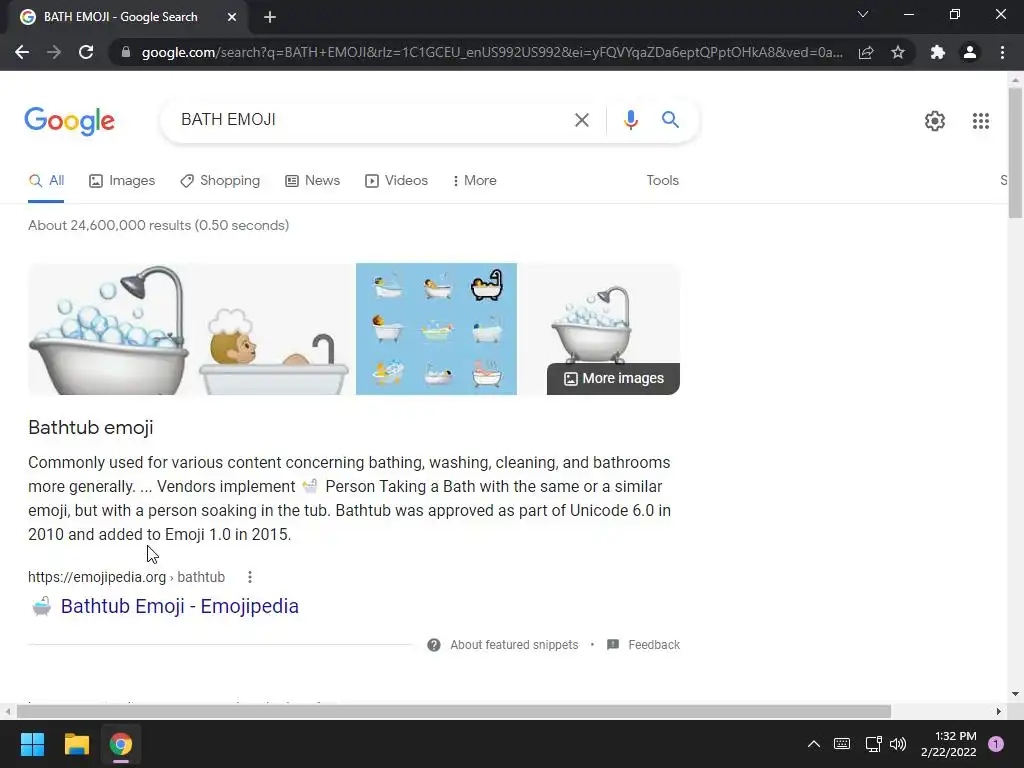Open a new browser tab

270,17
